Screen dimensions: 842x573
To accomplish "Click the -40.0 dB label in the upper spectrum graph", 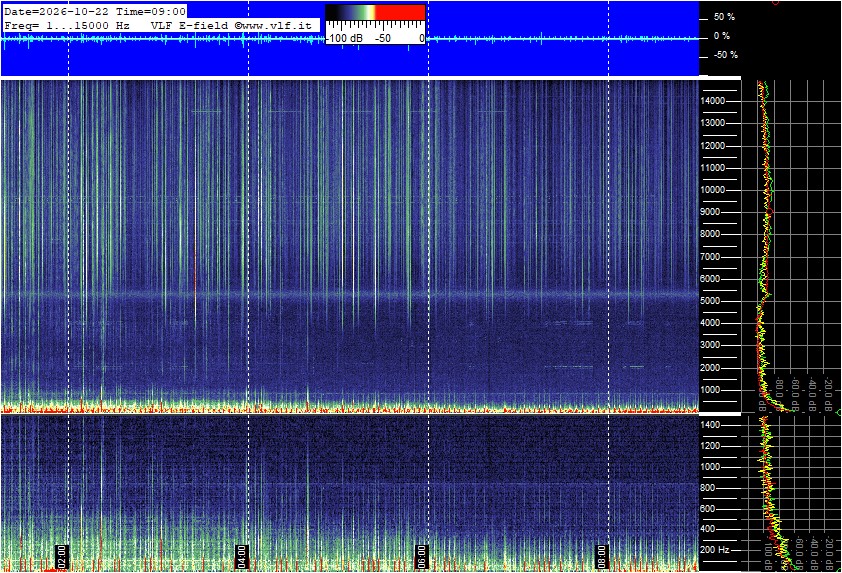I will click(812, 395).
